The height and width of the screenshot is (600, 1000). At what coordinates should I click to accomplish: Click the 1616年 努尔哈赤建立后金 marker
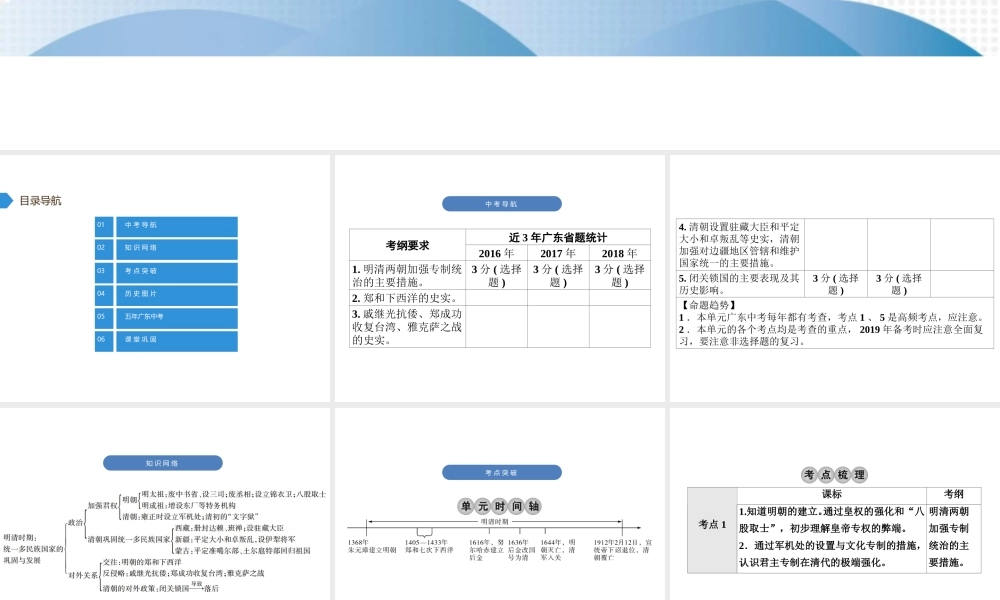pyautogui.click(x=487, y=550)
